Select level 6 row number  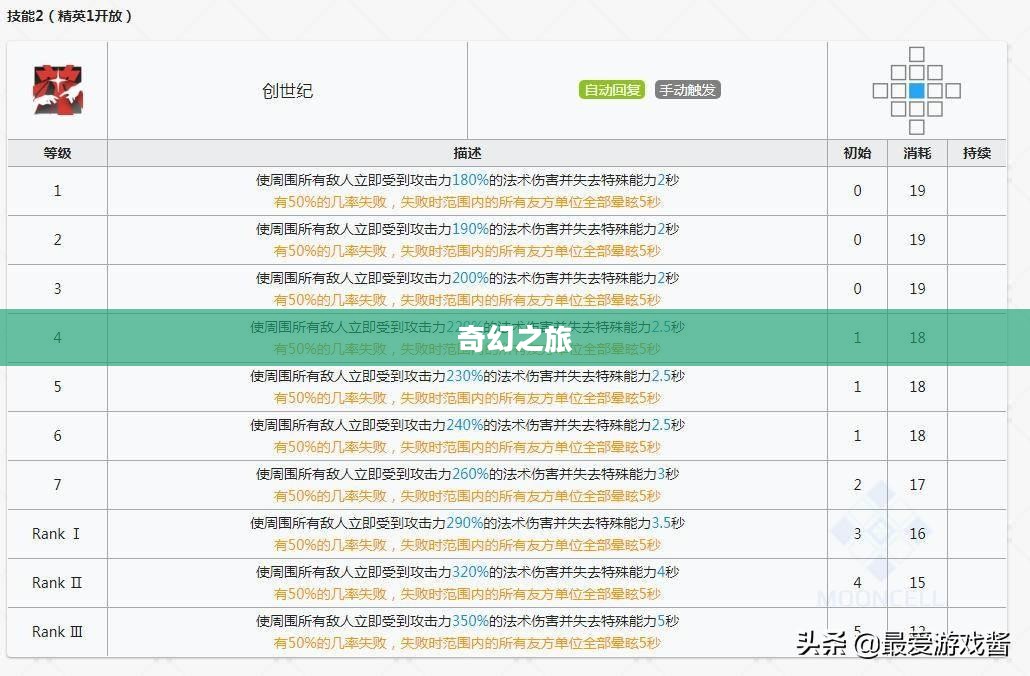pos(57,436)
